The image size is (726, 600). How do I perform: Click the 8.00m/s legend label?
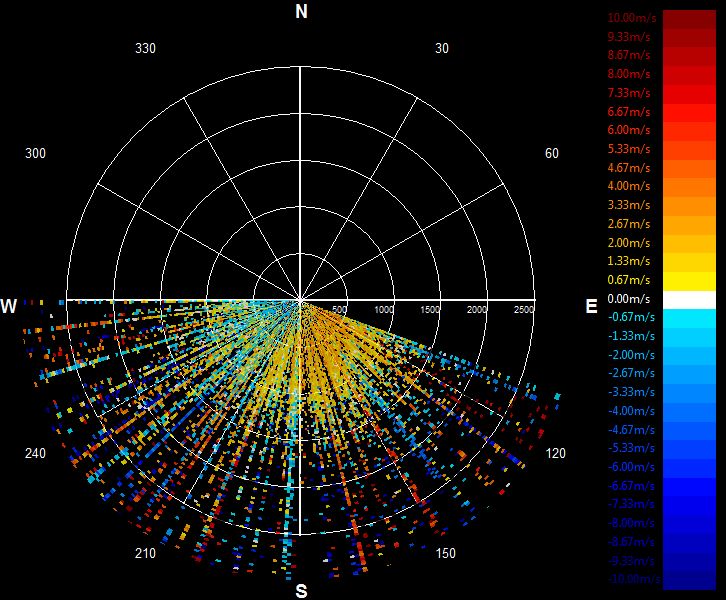(629, 74)
